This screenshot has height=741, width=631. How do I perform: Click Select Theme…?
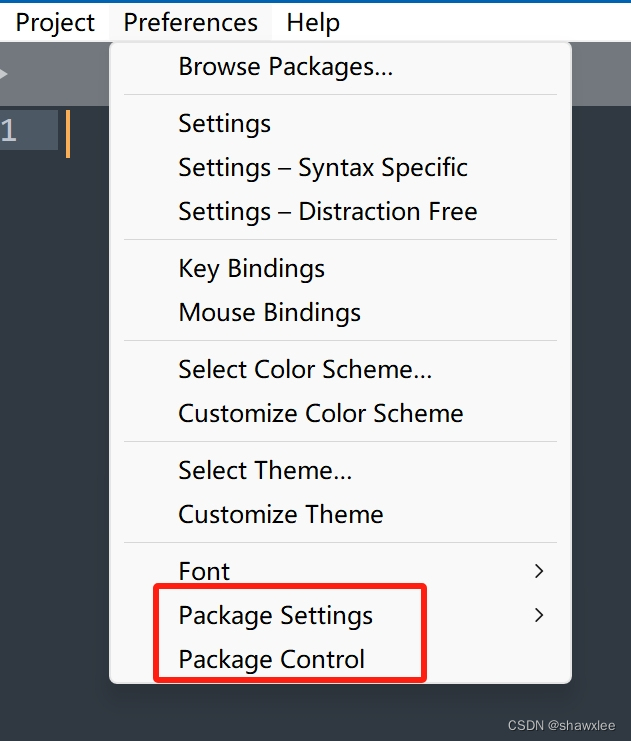click(340, 470)
